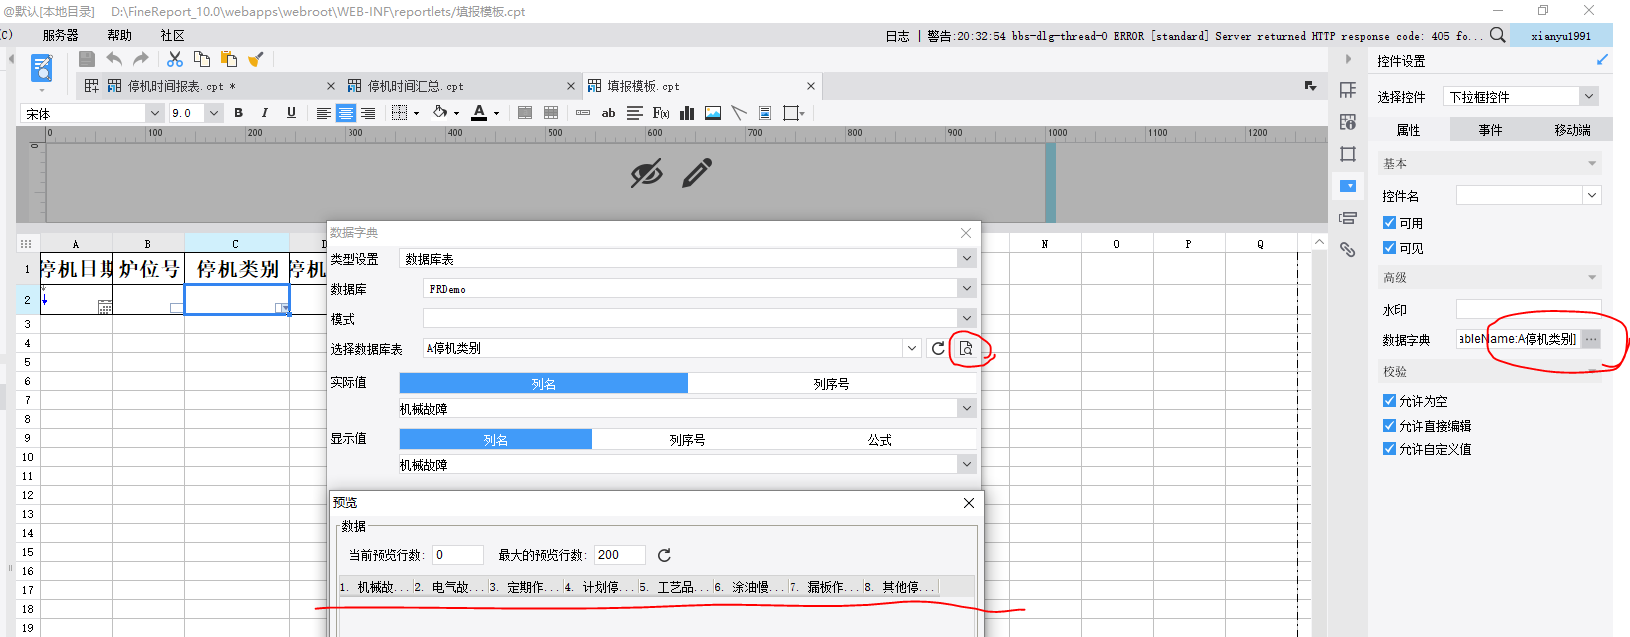Insert formula with F(x) icon
The width and height of the screenshot is (1630, 637).
coord(661,113)
